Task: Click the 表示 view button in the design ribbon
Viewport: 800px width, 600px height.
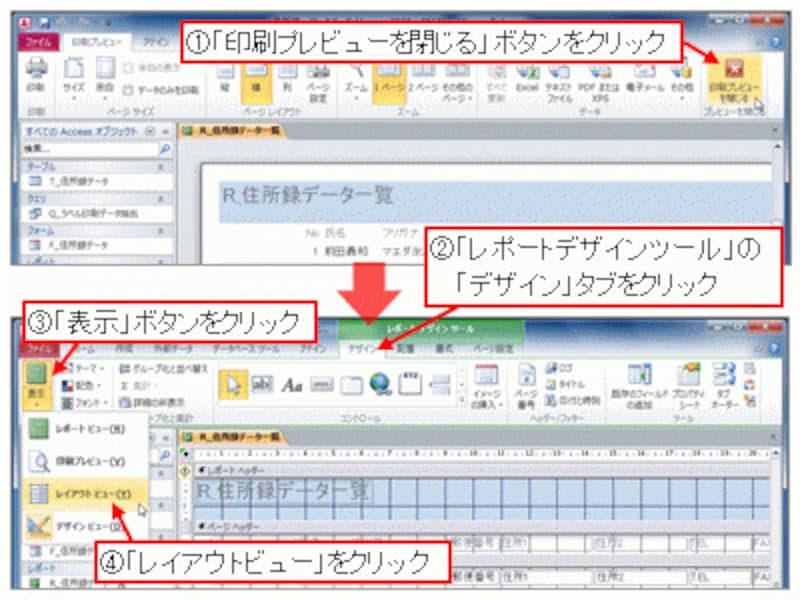Action: pyautogui.click(x=36, y=384)
